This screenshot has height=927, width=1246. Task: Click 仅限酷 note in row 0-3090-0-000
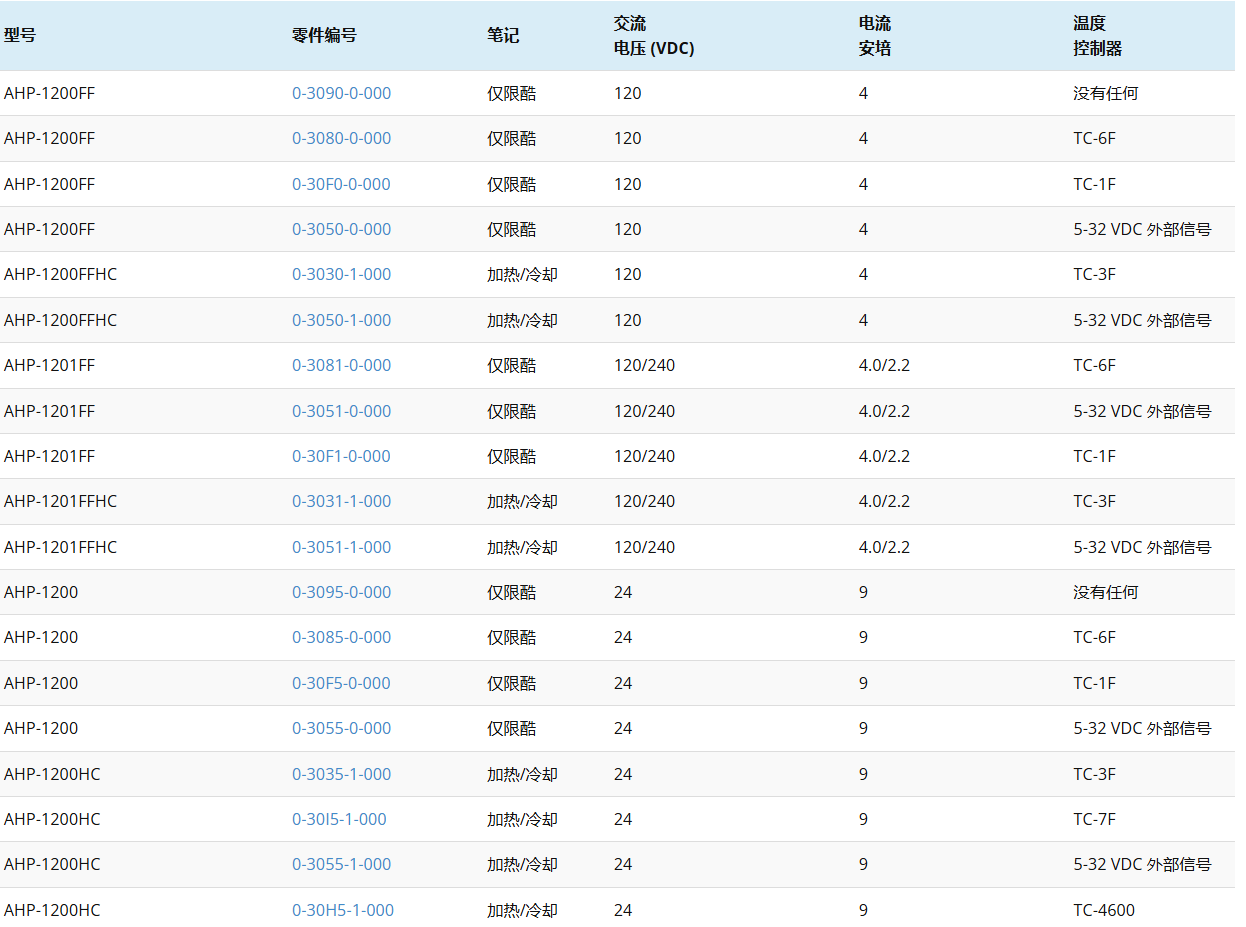[x=512, y=93]
